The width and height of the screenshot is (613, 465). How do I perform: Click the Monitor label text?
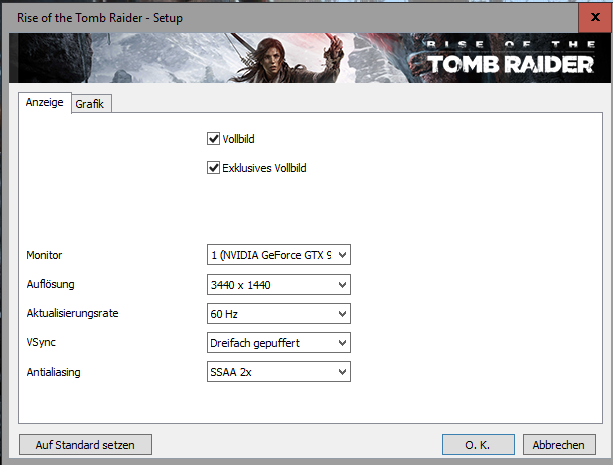[44, 255]
